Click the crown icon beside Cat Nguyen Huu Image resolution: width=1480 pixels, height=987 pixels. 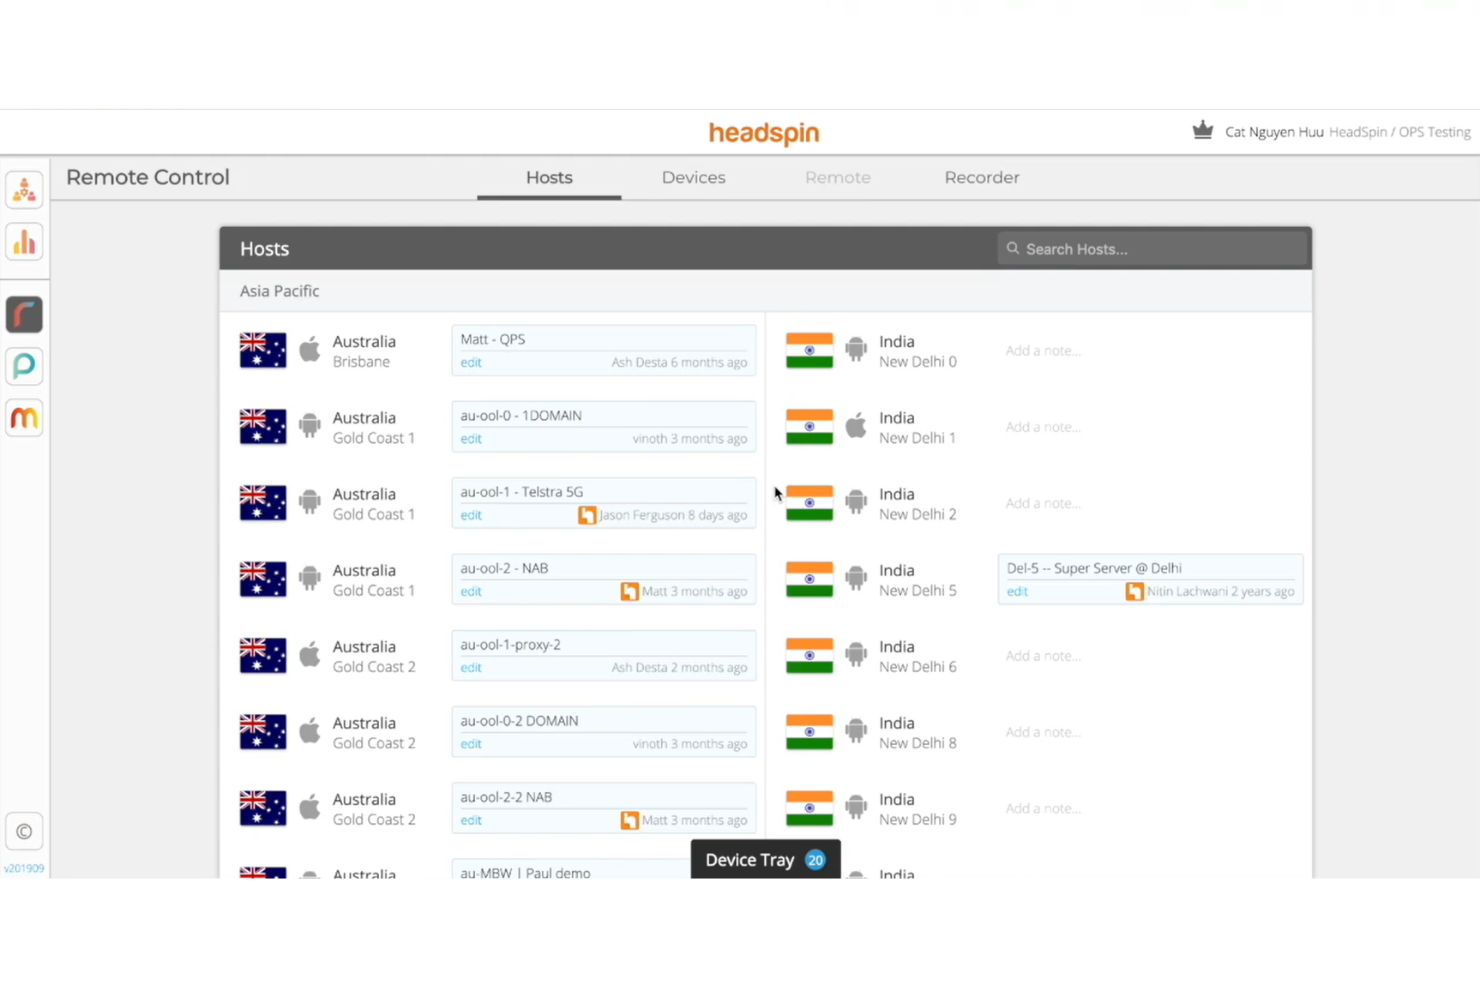coord(1203,130)
